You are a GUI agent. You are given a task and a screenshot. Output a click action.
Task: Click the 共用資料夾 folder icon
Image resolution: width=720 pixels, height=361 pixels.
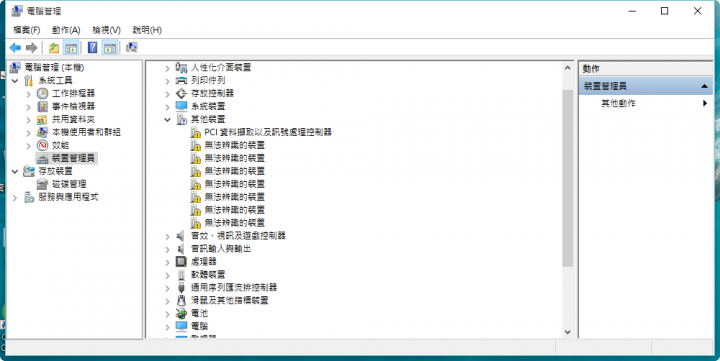[x=42, y=119]
